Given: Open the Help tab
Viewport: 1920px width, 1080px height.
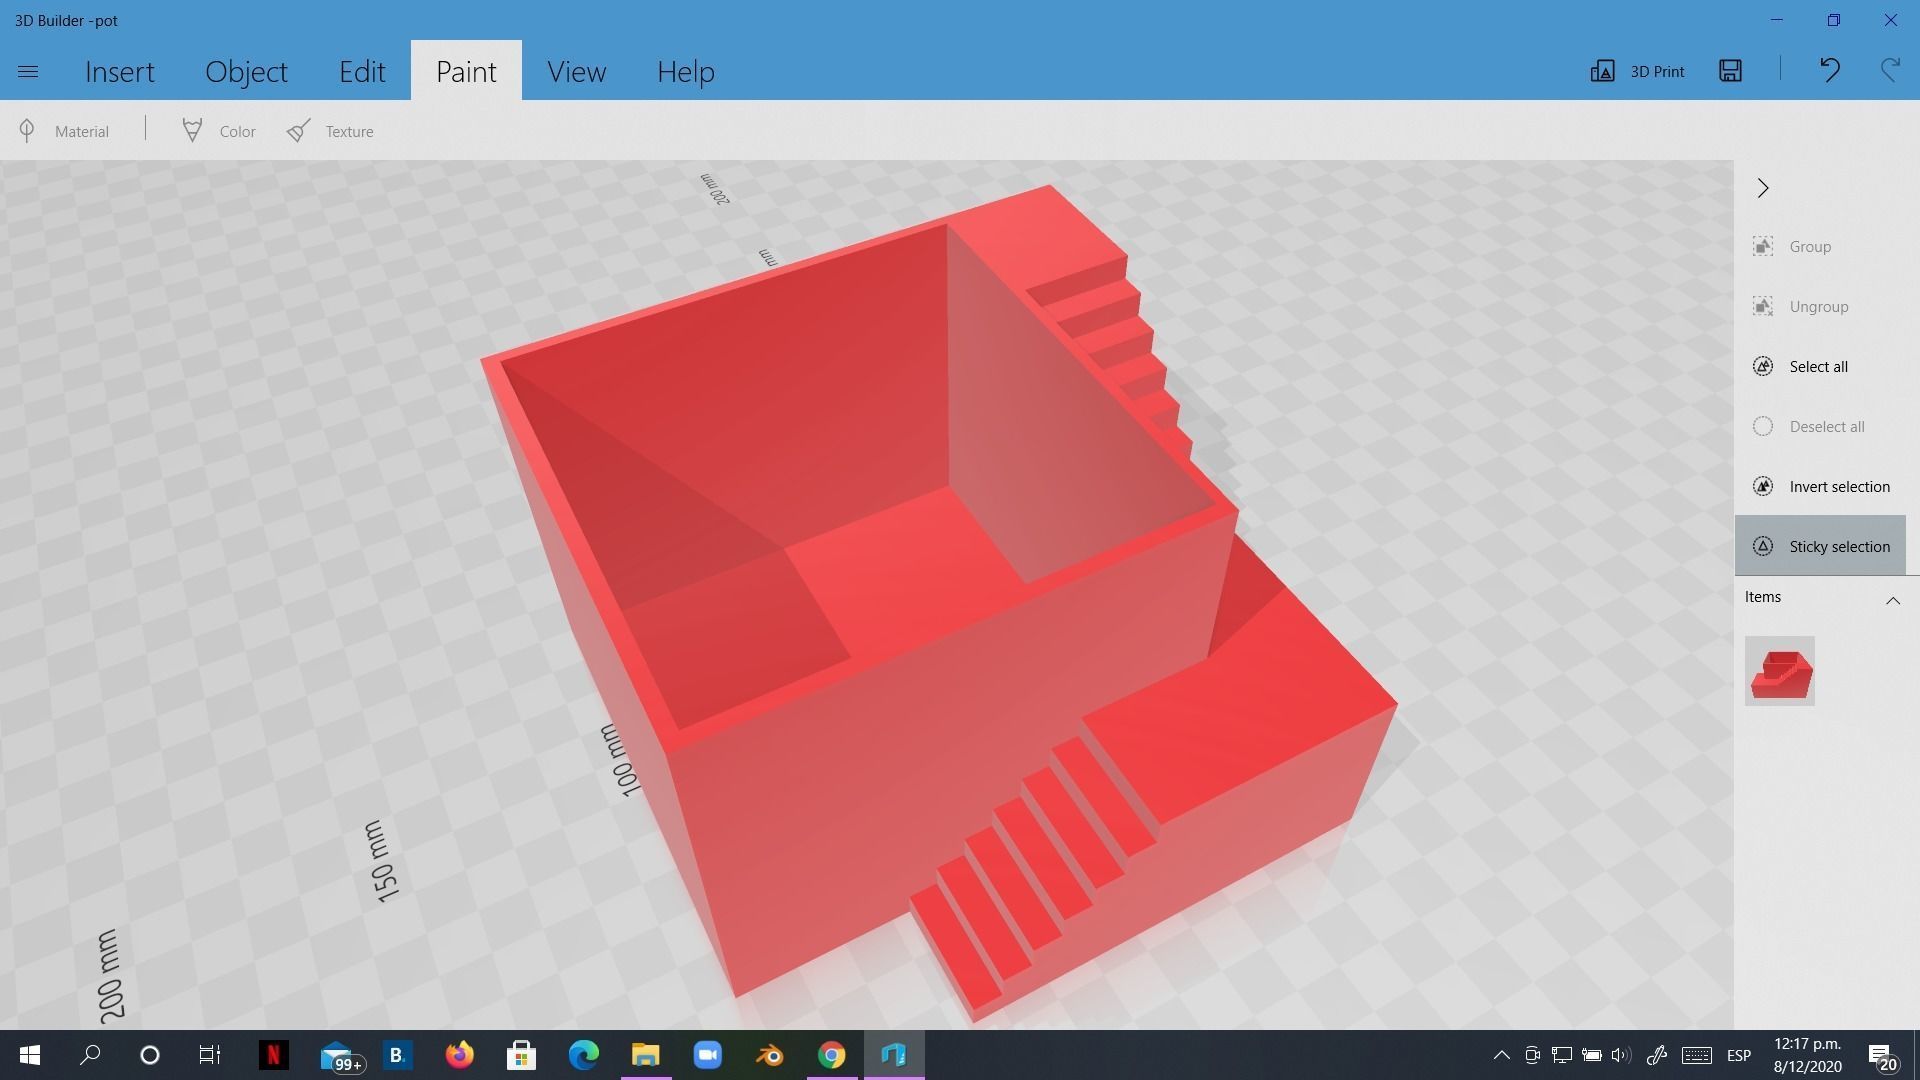Looking at the screenshot, I should point(685,72).
